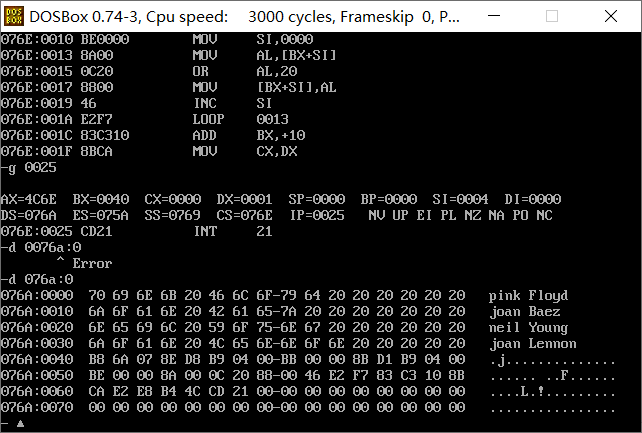Minimize the DOSBox window
642x433 pixels.
point(494,16)
